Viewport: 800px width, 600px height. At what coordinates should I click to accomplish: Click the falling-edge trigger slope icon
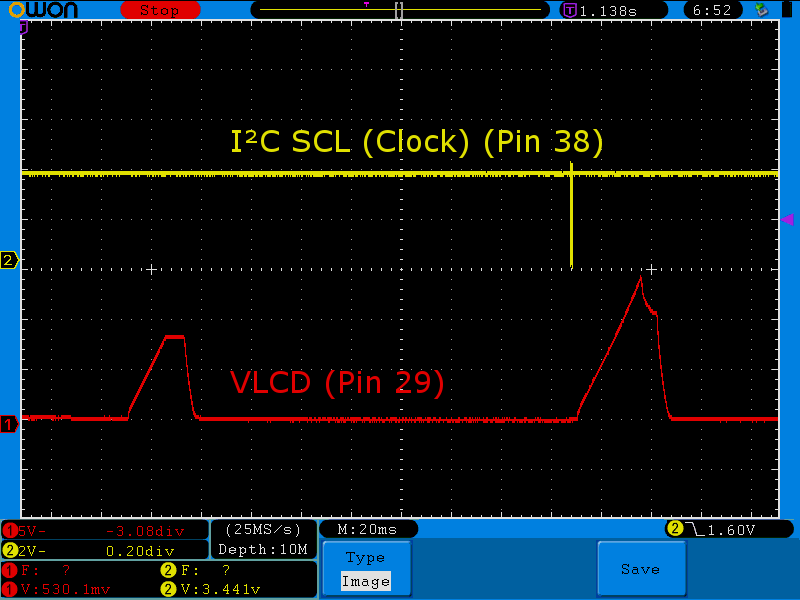694,530
